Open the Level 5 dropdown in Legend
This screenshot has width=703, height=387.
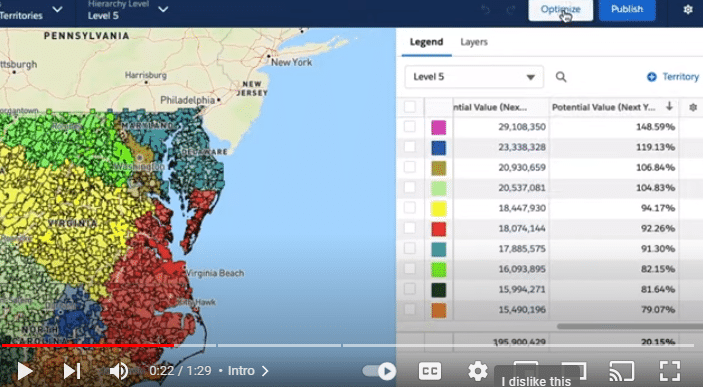tap(474, 77)
